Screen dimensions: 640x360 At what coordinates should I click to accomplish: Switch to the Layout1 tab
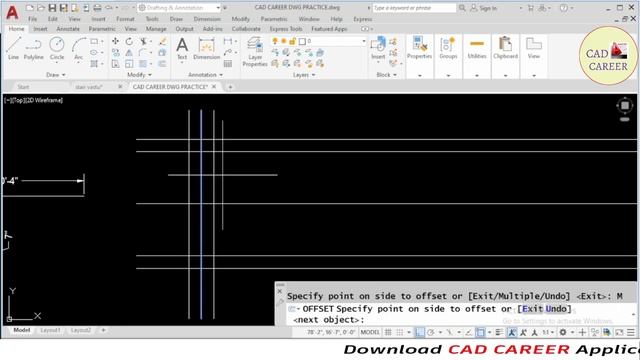point(50,330)
